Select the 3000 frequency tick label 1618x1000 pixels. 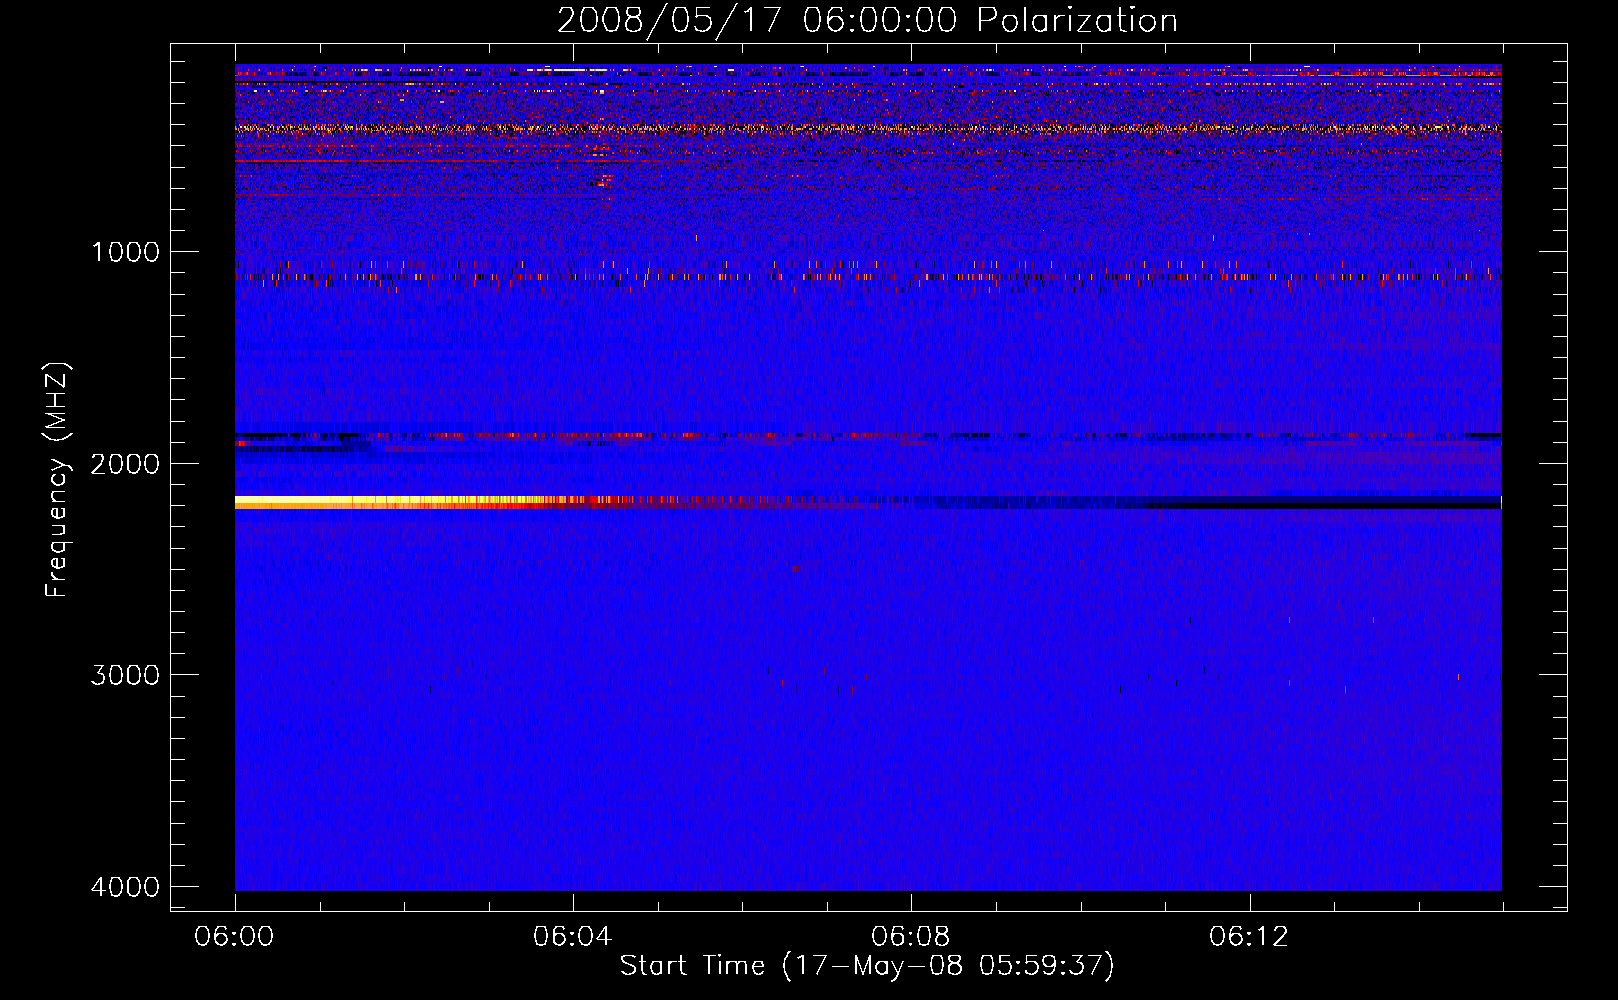tap(125, 675)
